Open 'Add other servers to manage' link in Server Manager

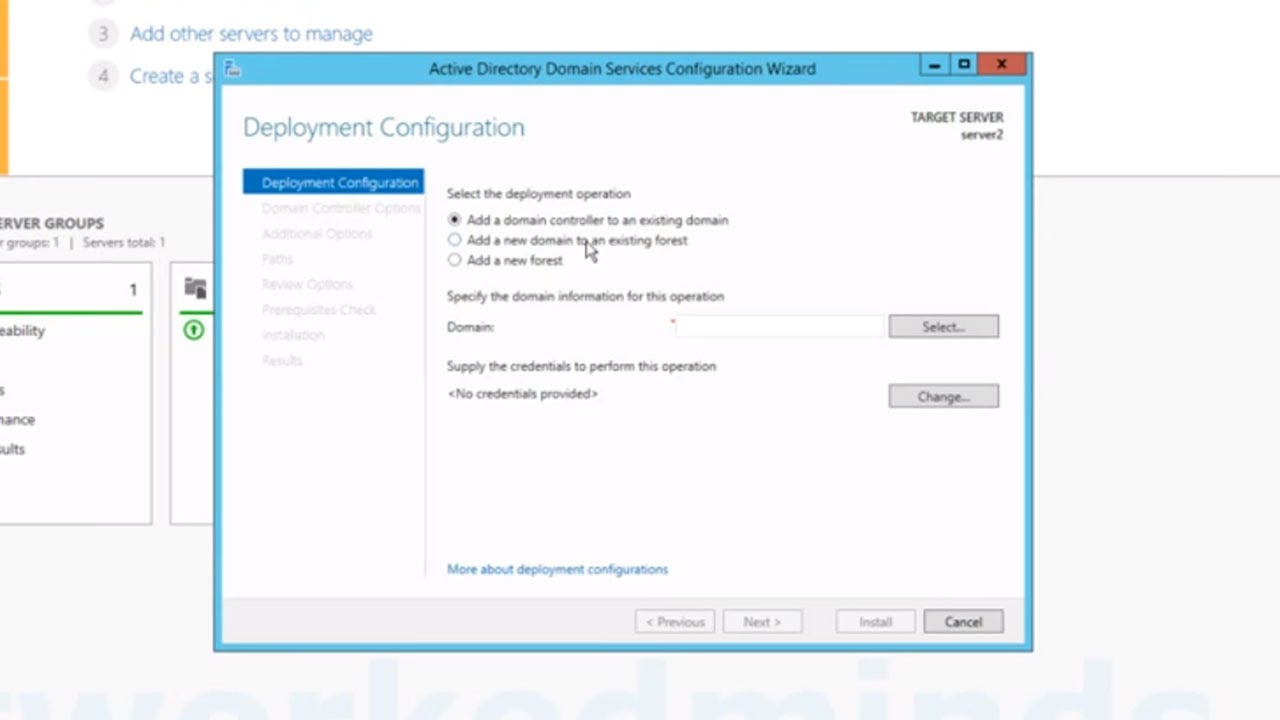click(251, 34)
